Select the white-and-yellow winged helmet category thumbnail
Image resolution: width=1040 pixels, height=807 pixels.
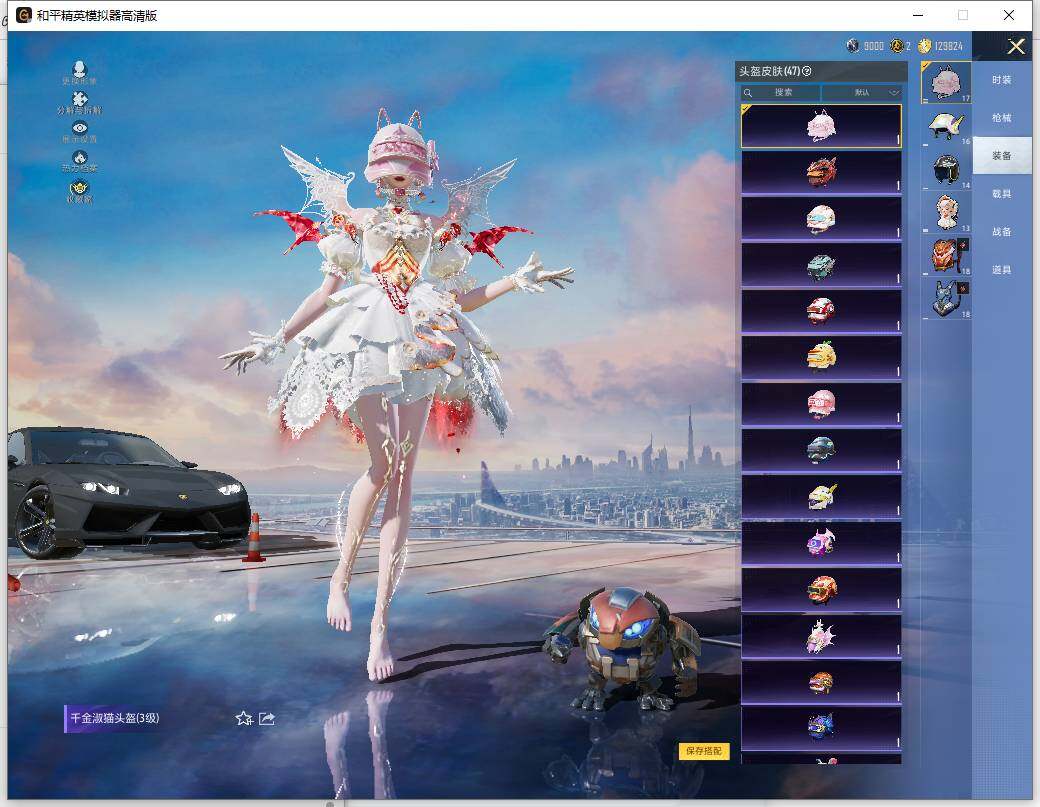tap(945, 126)
